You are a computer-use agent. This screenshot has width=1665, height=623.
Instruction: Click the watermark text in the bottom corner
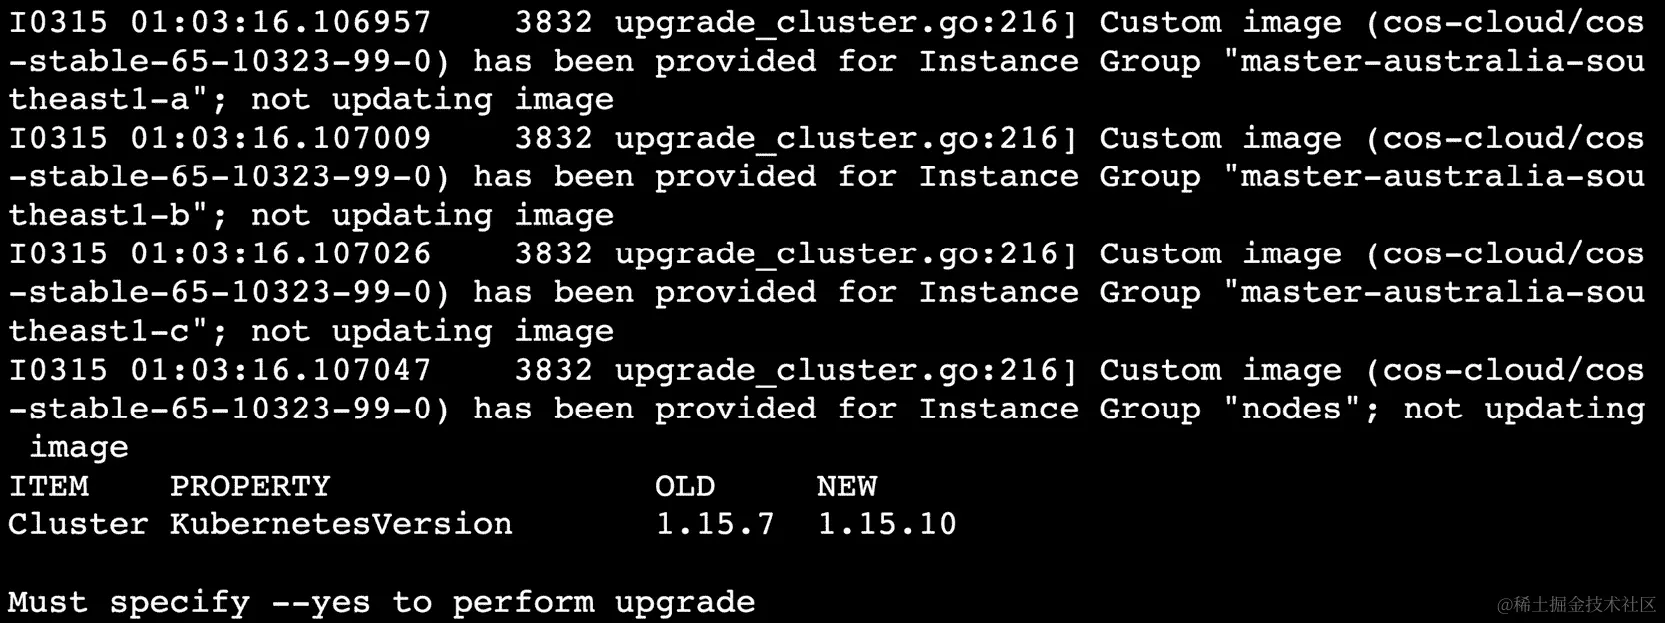tap(1577, 604)
